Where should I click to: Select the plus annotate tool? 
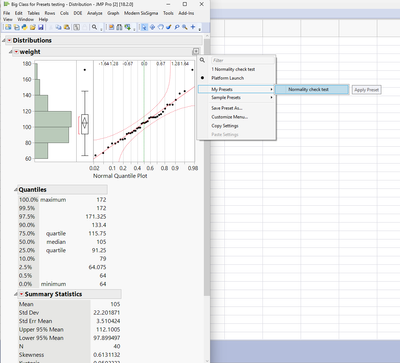point(193,27)
